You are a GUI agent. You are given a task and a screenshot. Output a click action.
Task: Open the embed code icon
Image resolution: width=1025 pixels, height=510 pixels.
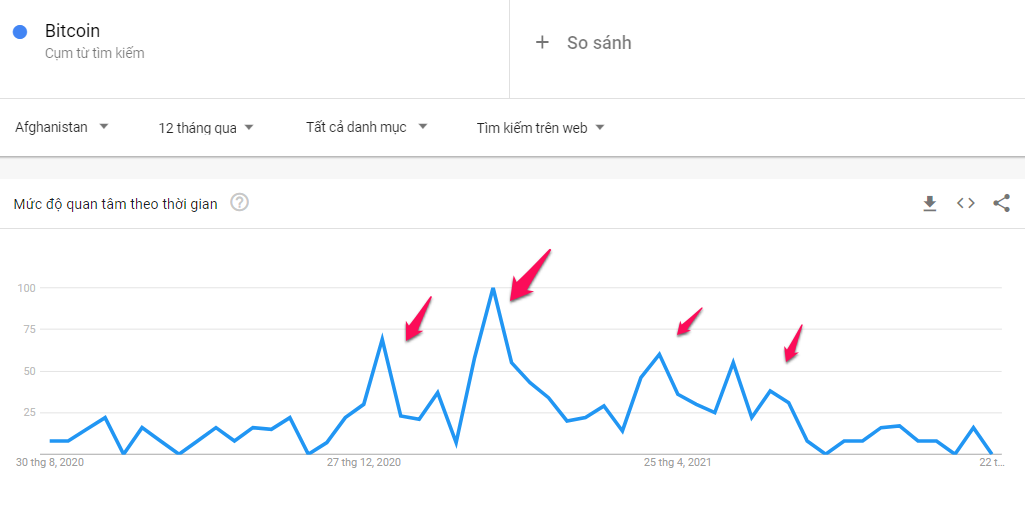click(x=966, y=203)
